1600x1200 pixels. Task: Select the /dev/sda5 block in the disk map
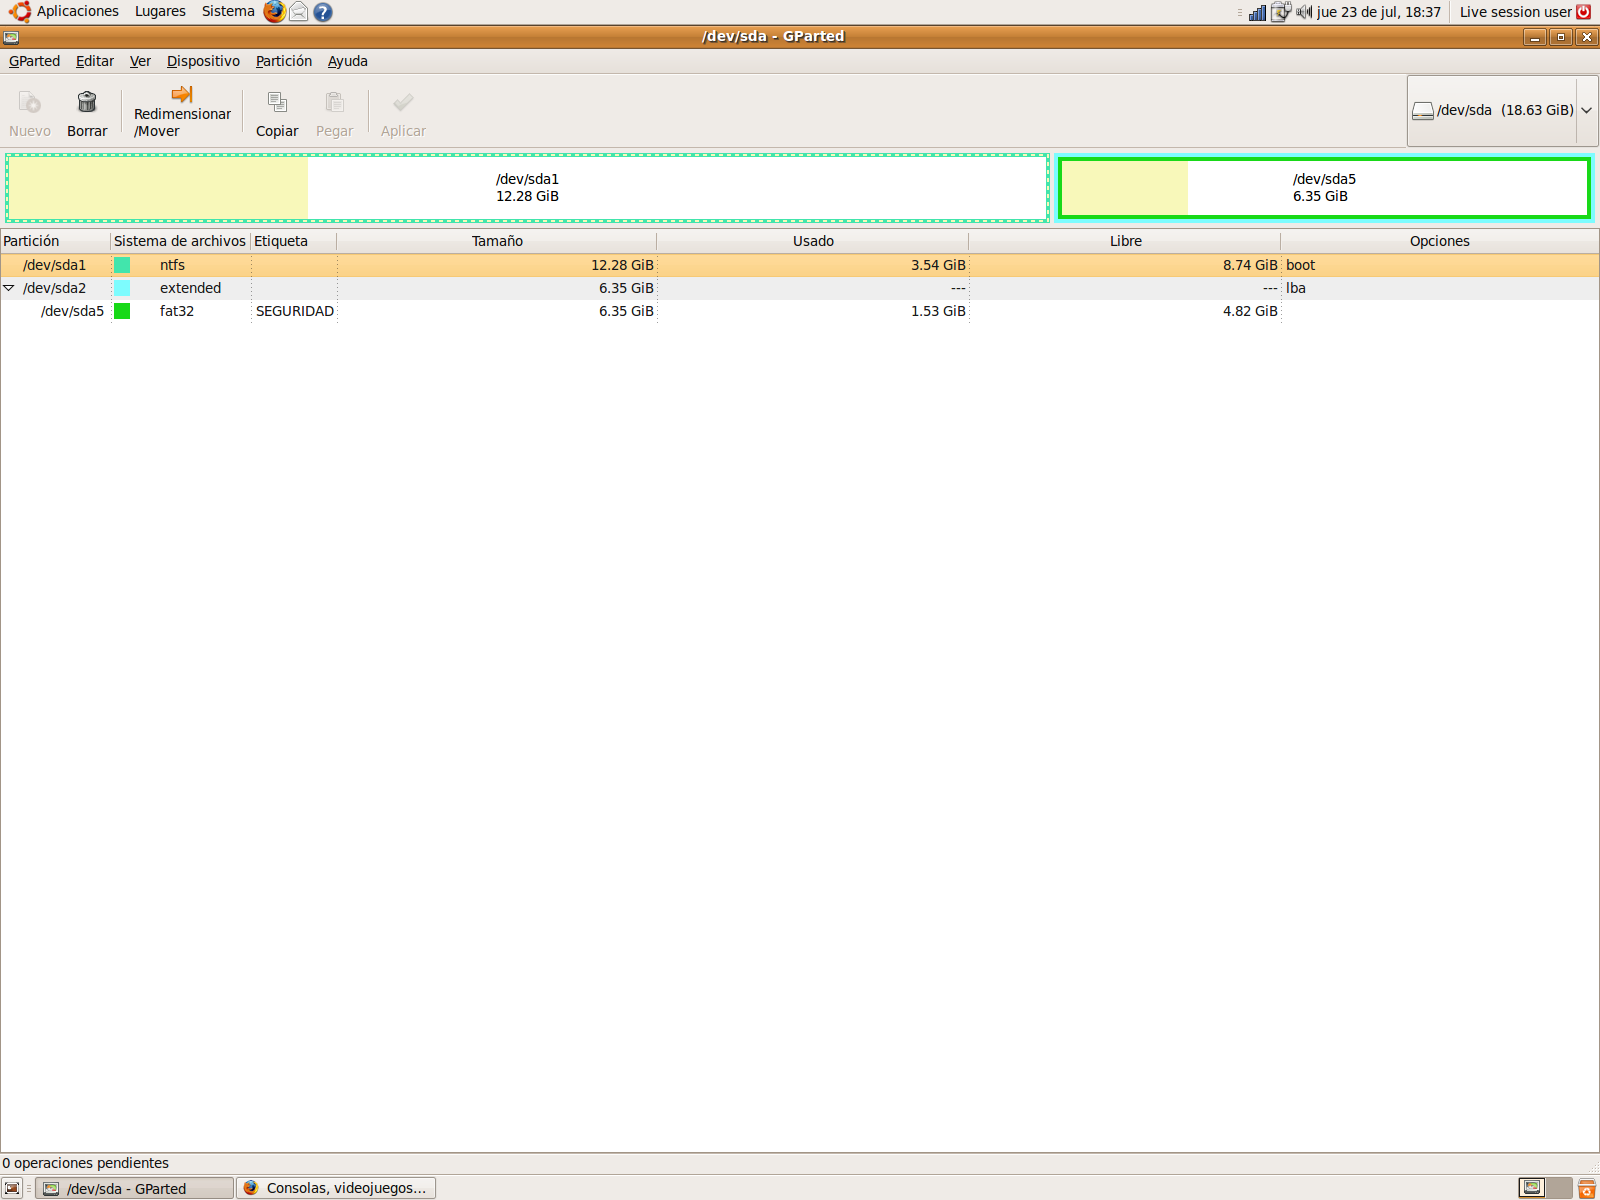coord(1324,187)
